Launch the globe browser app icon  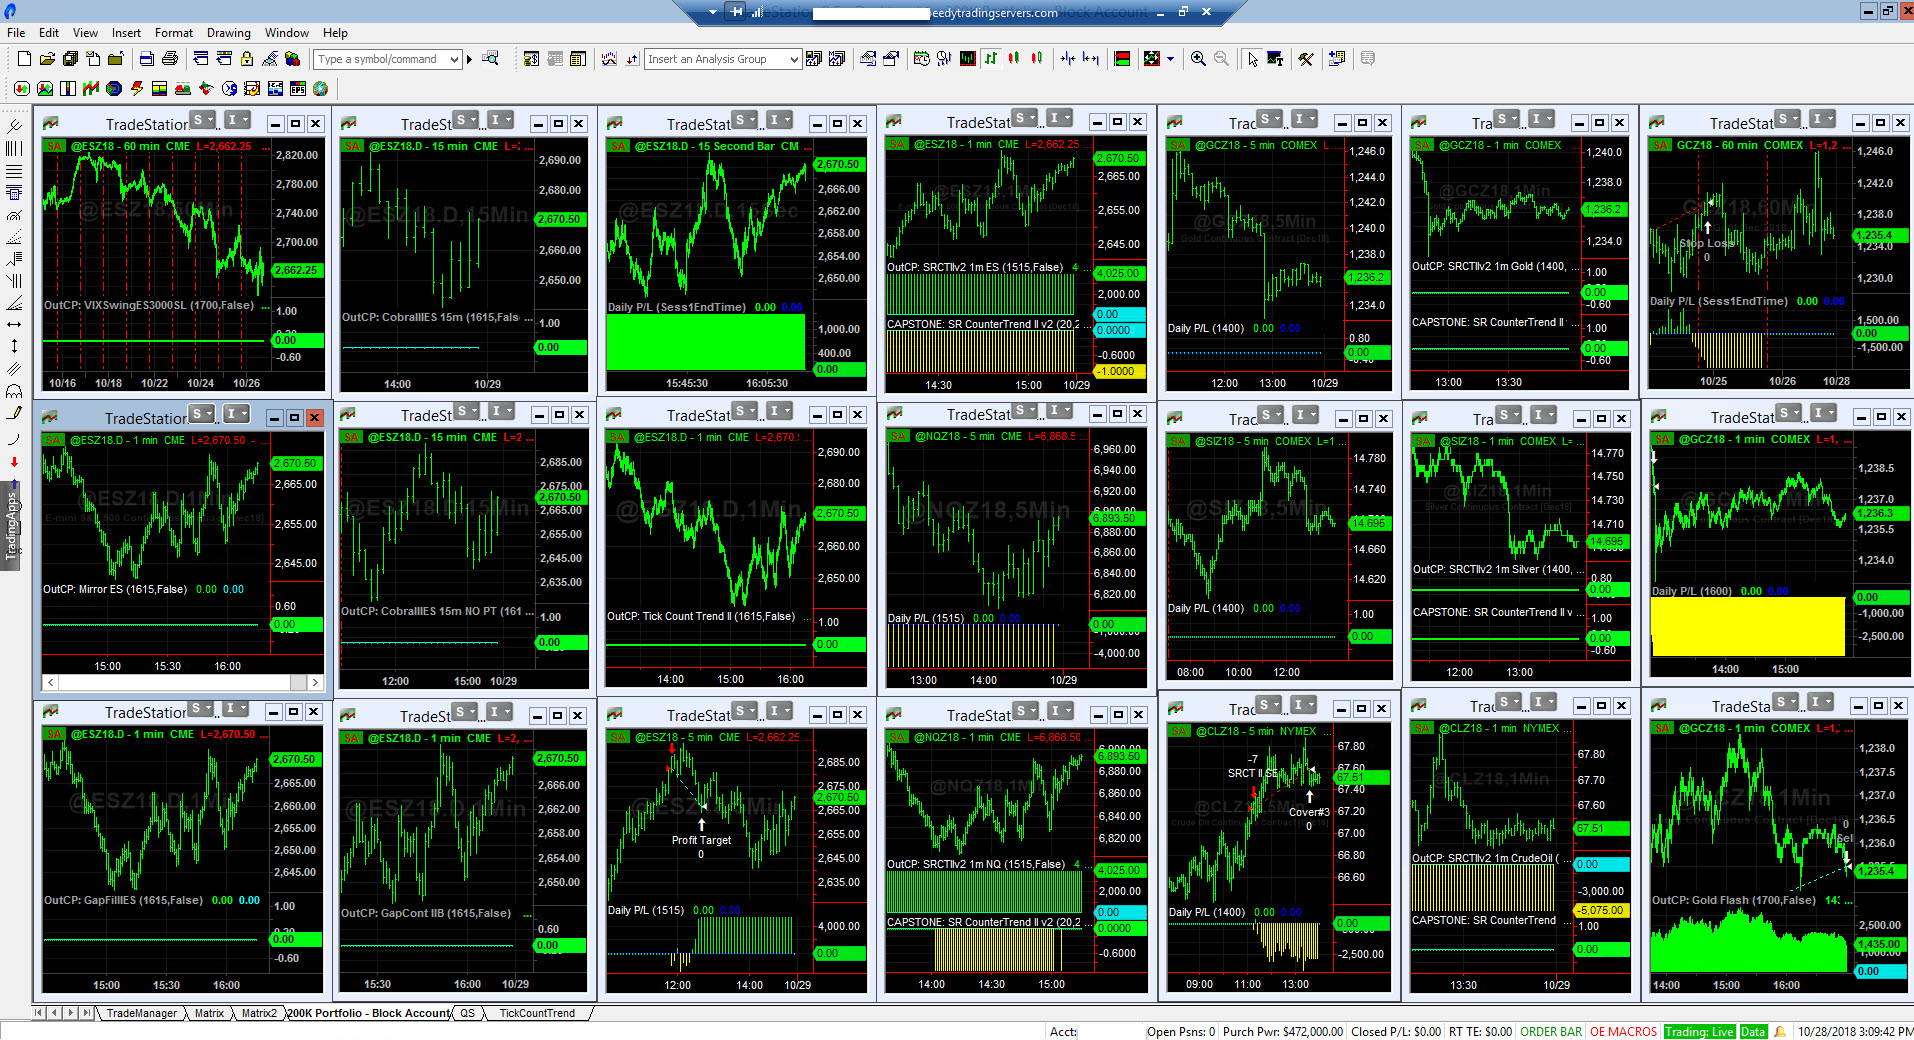pos(320,89)
